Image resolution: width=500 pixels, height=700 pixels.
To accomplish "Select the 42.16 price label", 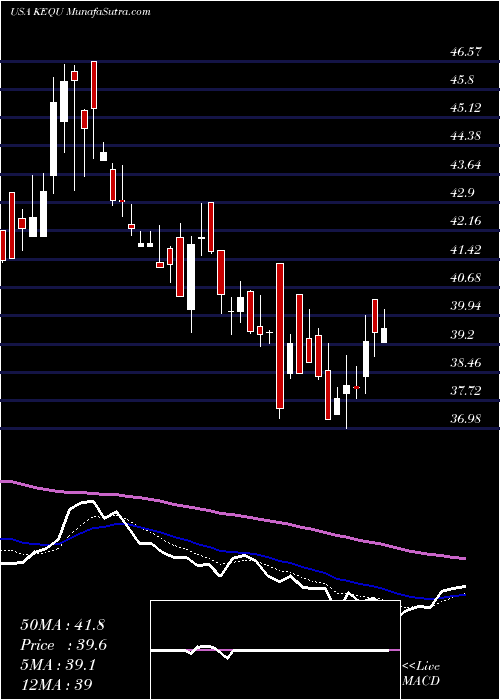I will pyautogui.click(x=465, y=221).
